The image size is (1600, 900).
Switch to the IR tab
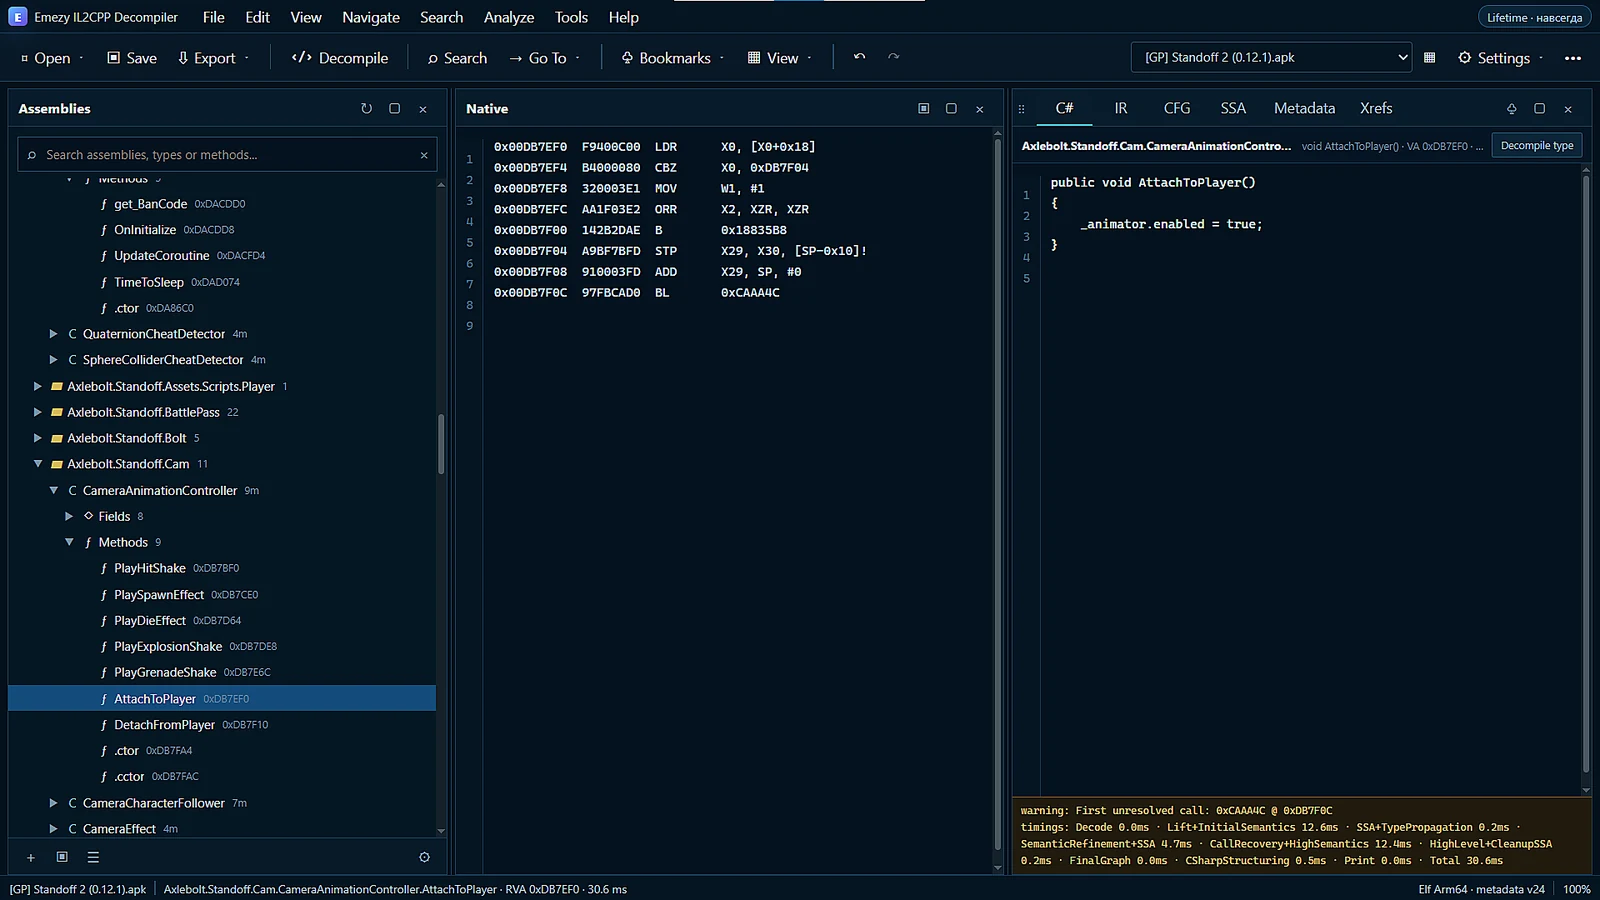1121,108
